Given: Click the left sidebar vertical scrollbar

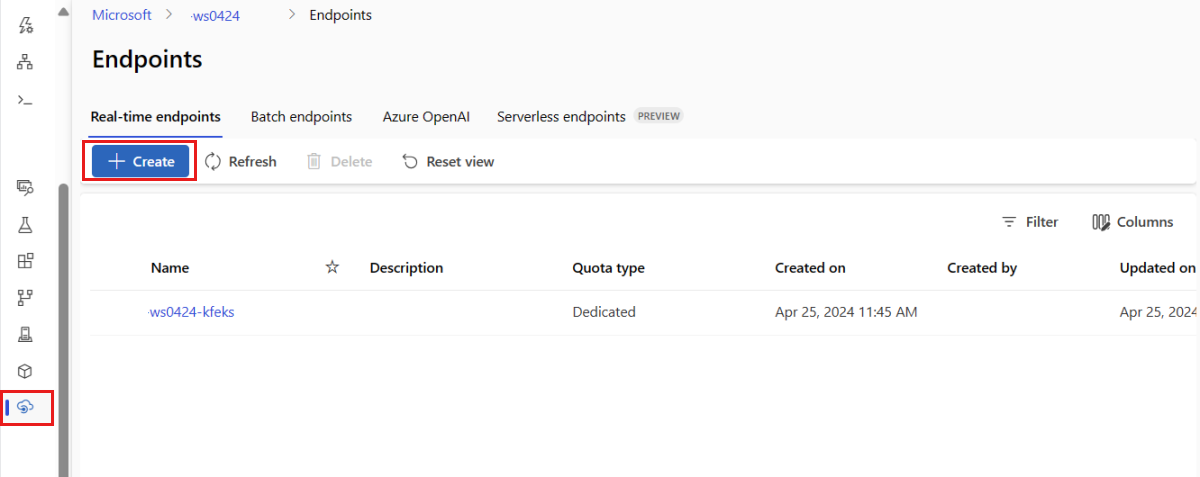Looking at the screenshot, I should 63,320.
